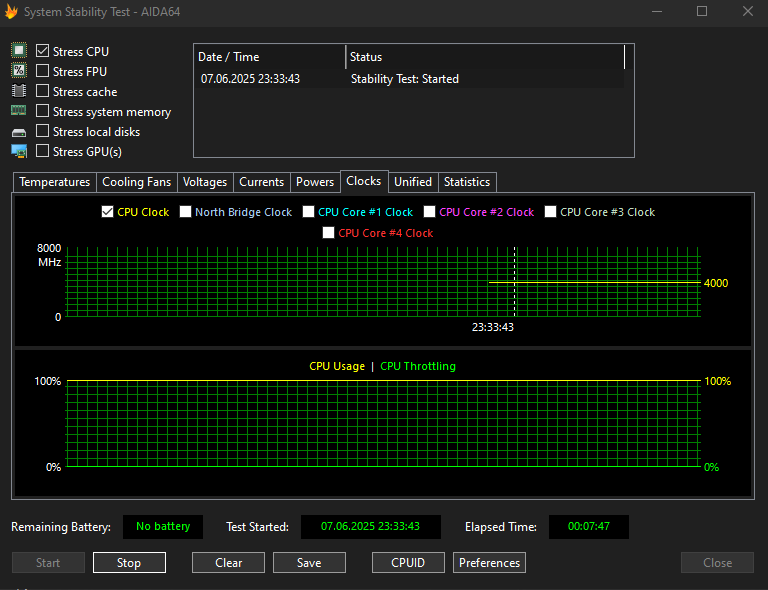768x590 pixels.
Task: Select the Clocks tab
Action: [x=364, y=181]
